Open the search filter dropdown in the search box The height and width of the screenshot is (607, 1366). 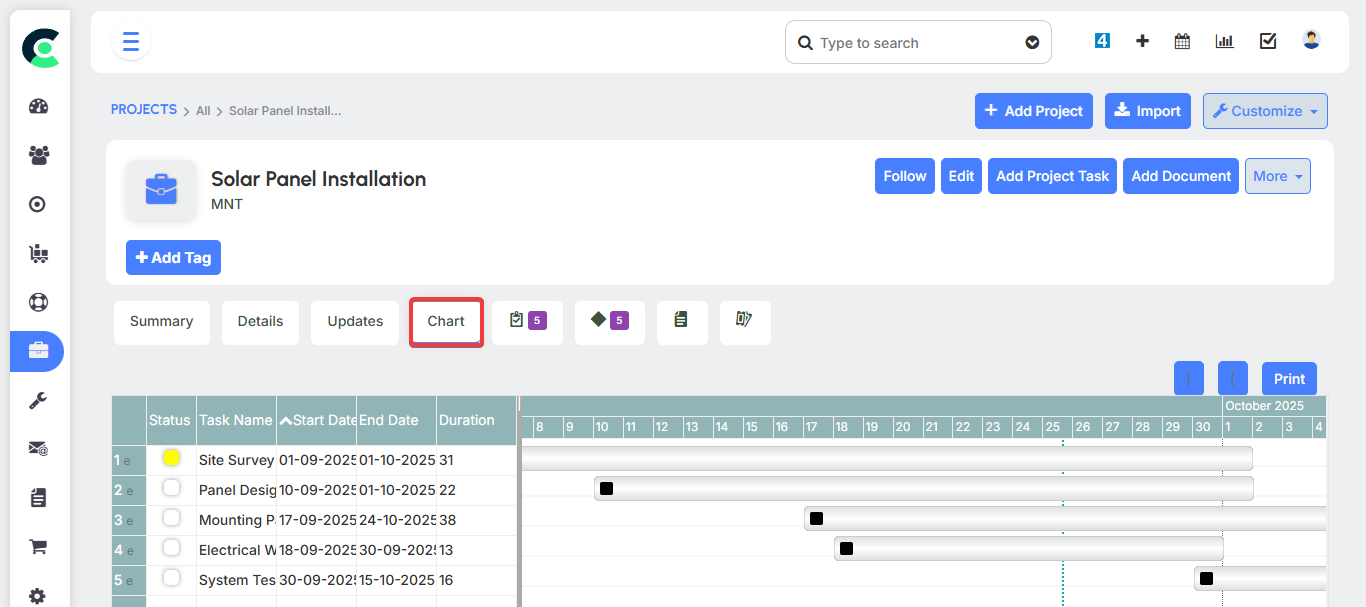1032,42
